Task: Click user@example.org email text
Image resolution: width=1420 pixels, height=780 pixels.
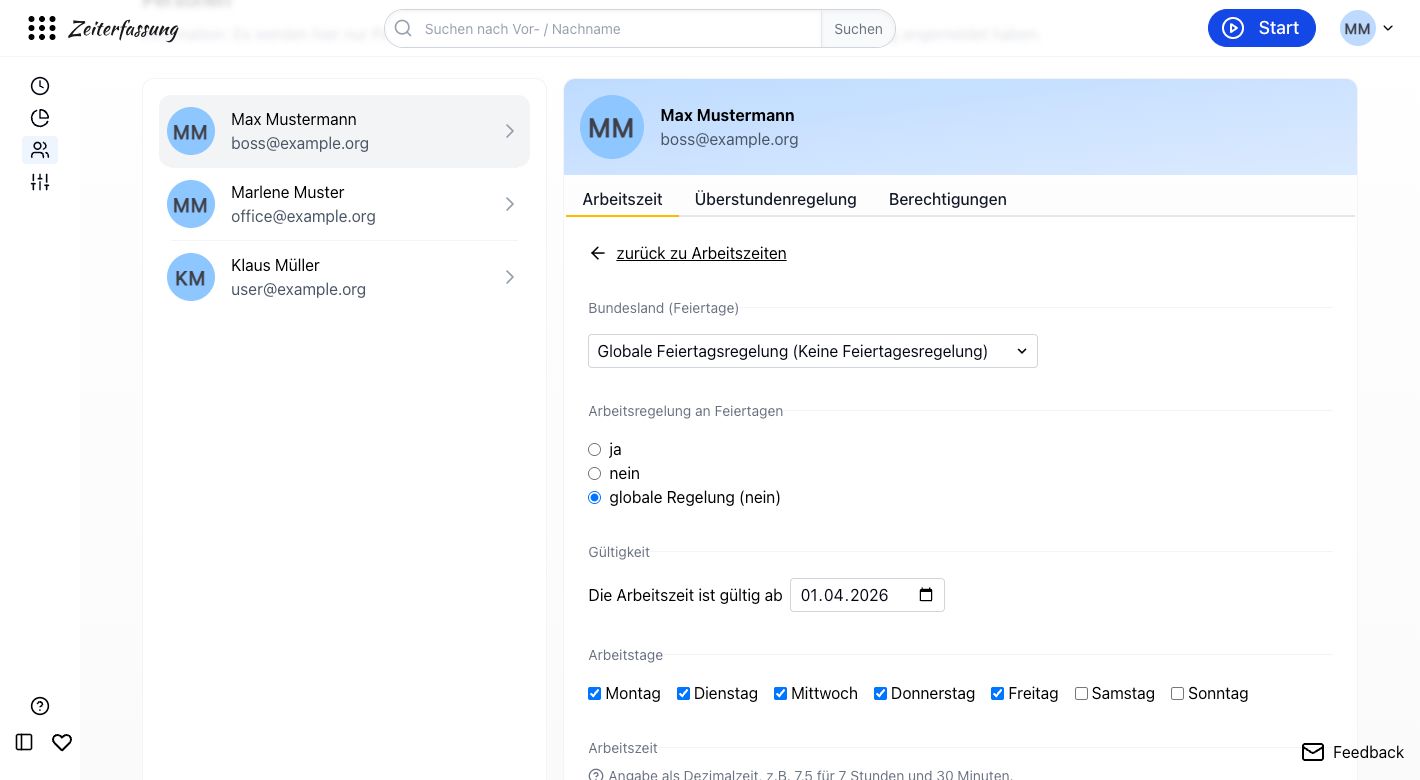Action: click(x=298, y=289)
